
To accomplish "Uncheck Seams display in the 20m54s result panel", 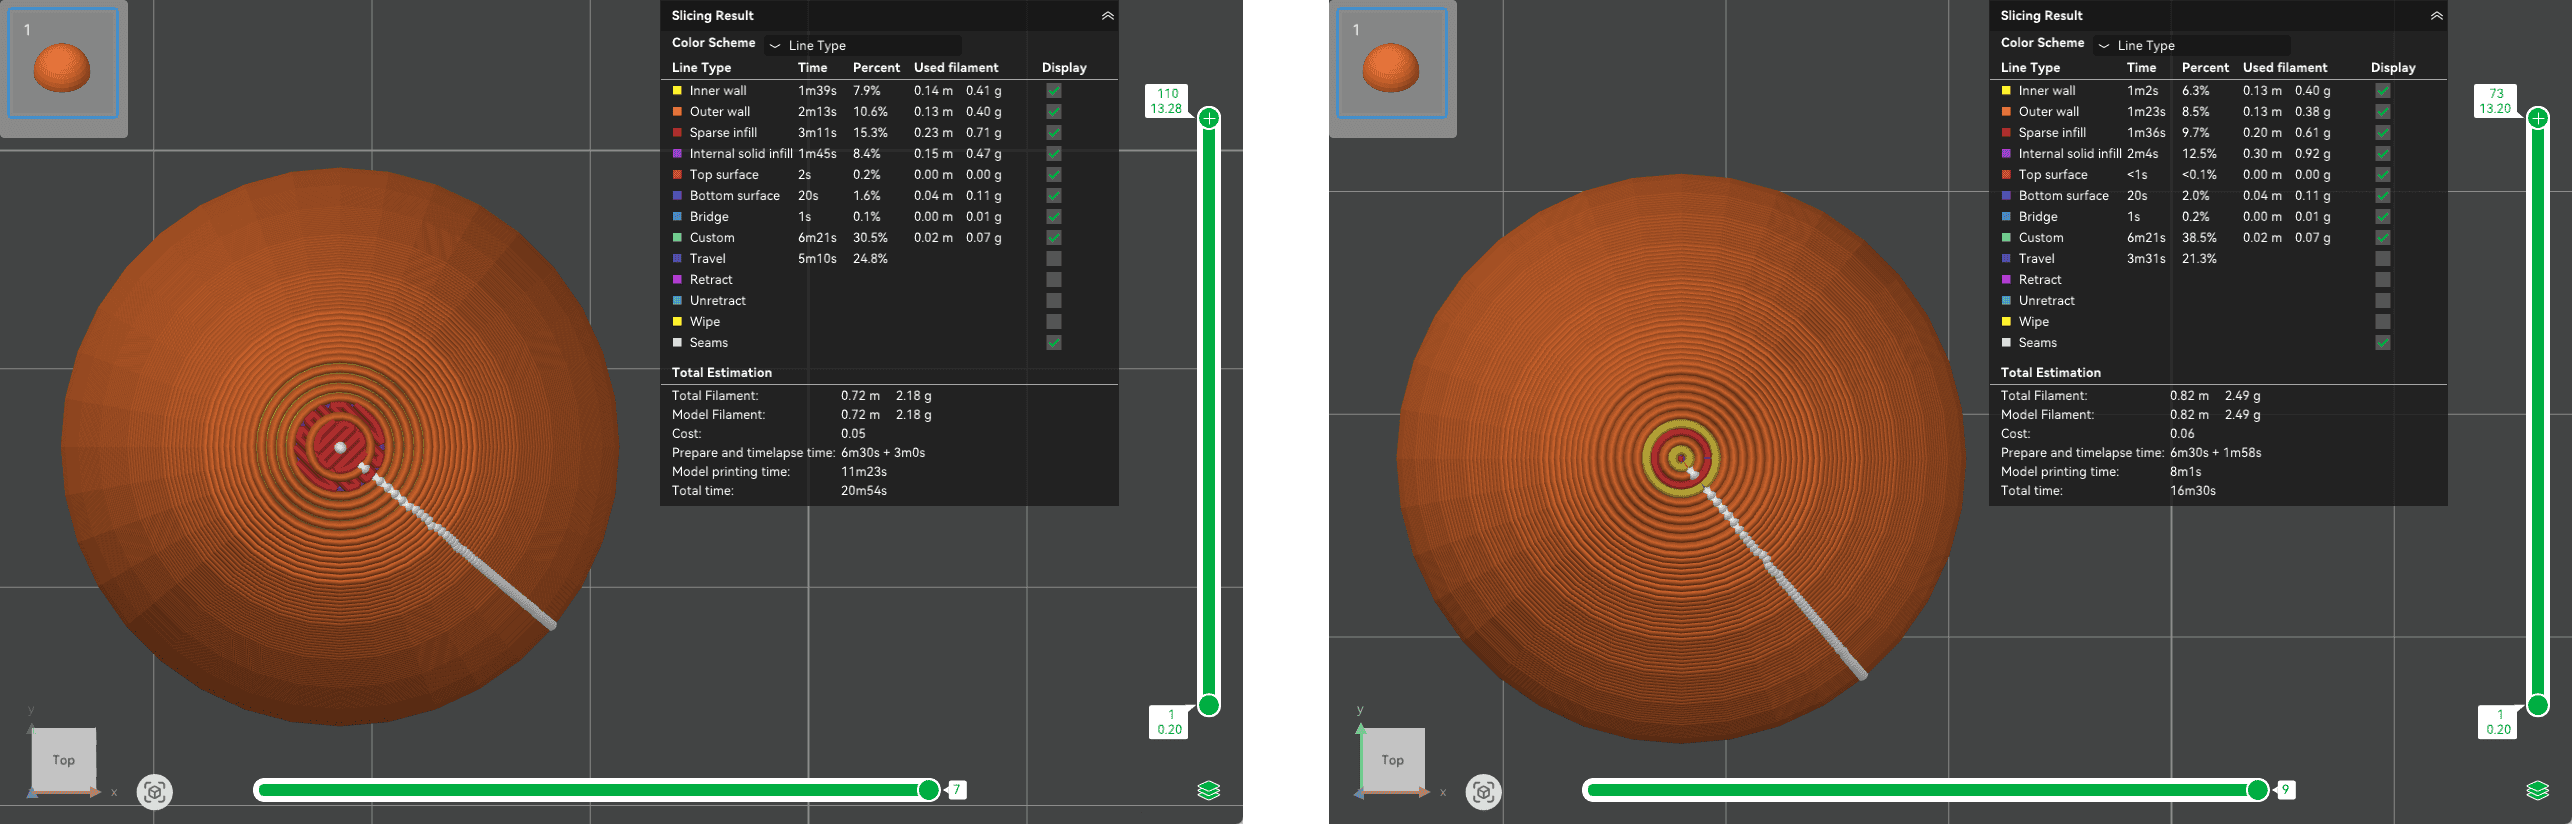I will pyautogui.click(x=1054, y=343).
